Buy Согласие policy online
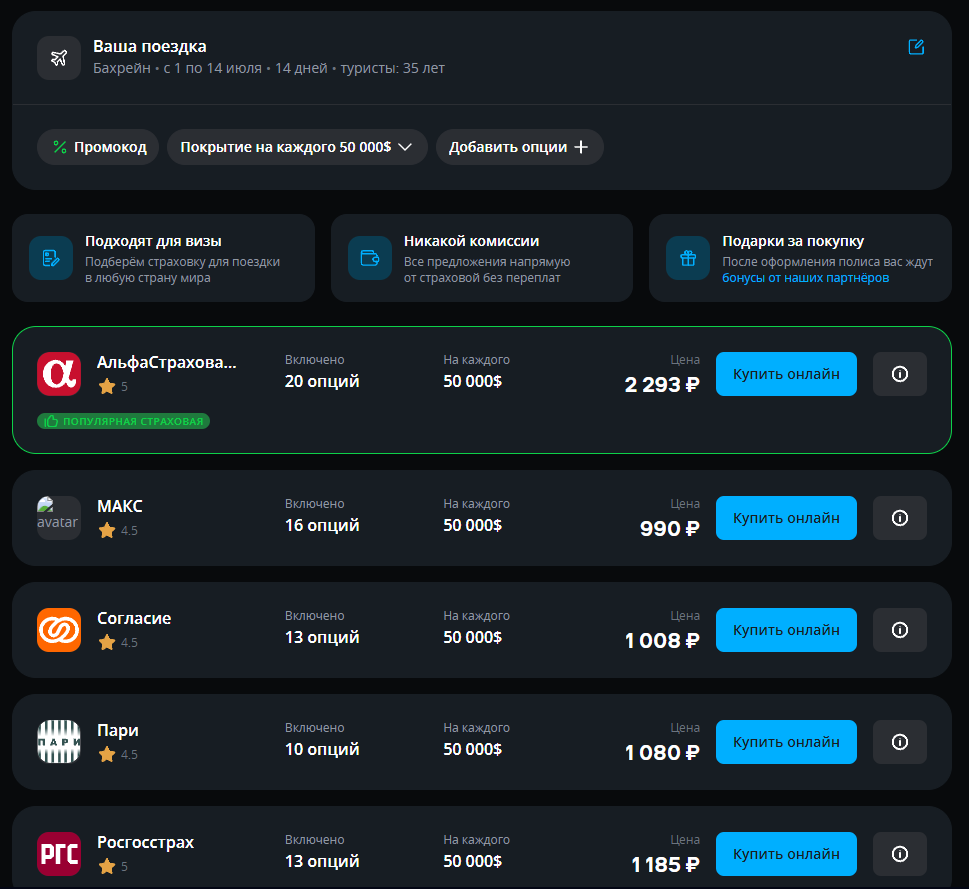This screenshot has height=889, width=969. [x=786, y=630]
